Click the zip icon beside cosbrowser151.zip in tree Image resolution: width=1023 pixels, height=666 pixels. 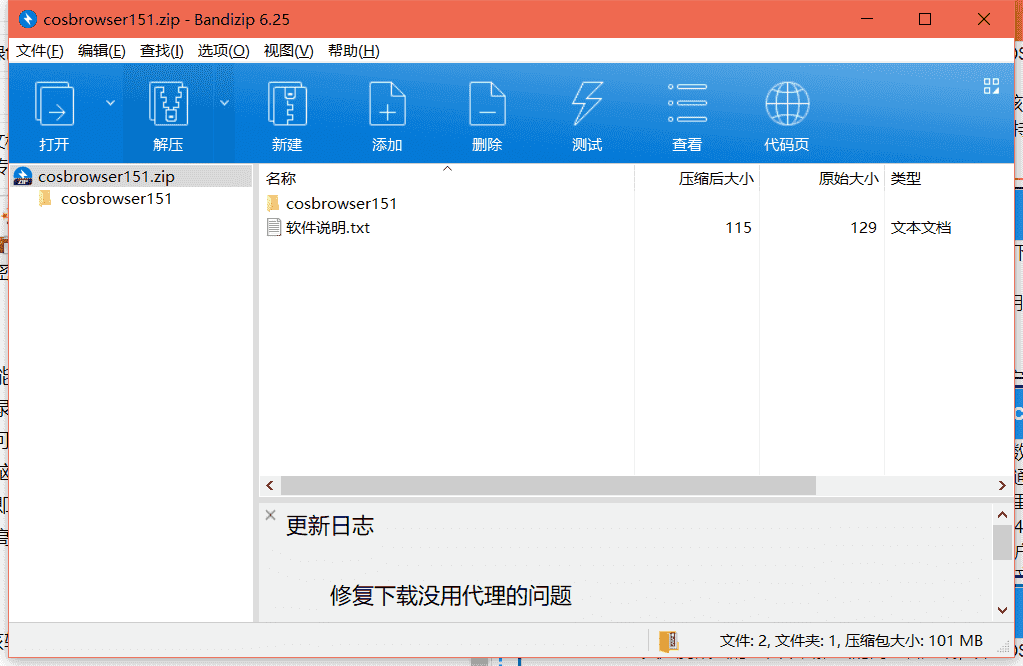point(23,176)
